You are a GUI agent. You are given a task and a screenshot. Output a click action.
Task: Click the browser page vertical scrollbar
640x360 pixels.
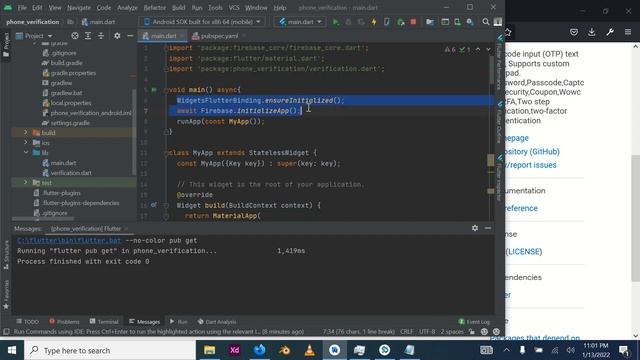[636, 219]
